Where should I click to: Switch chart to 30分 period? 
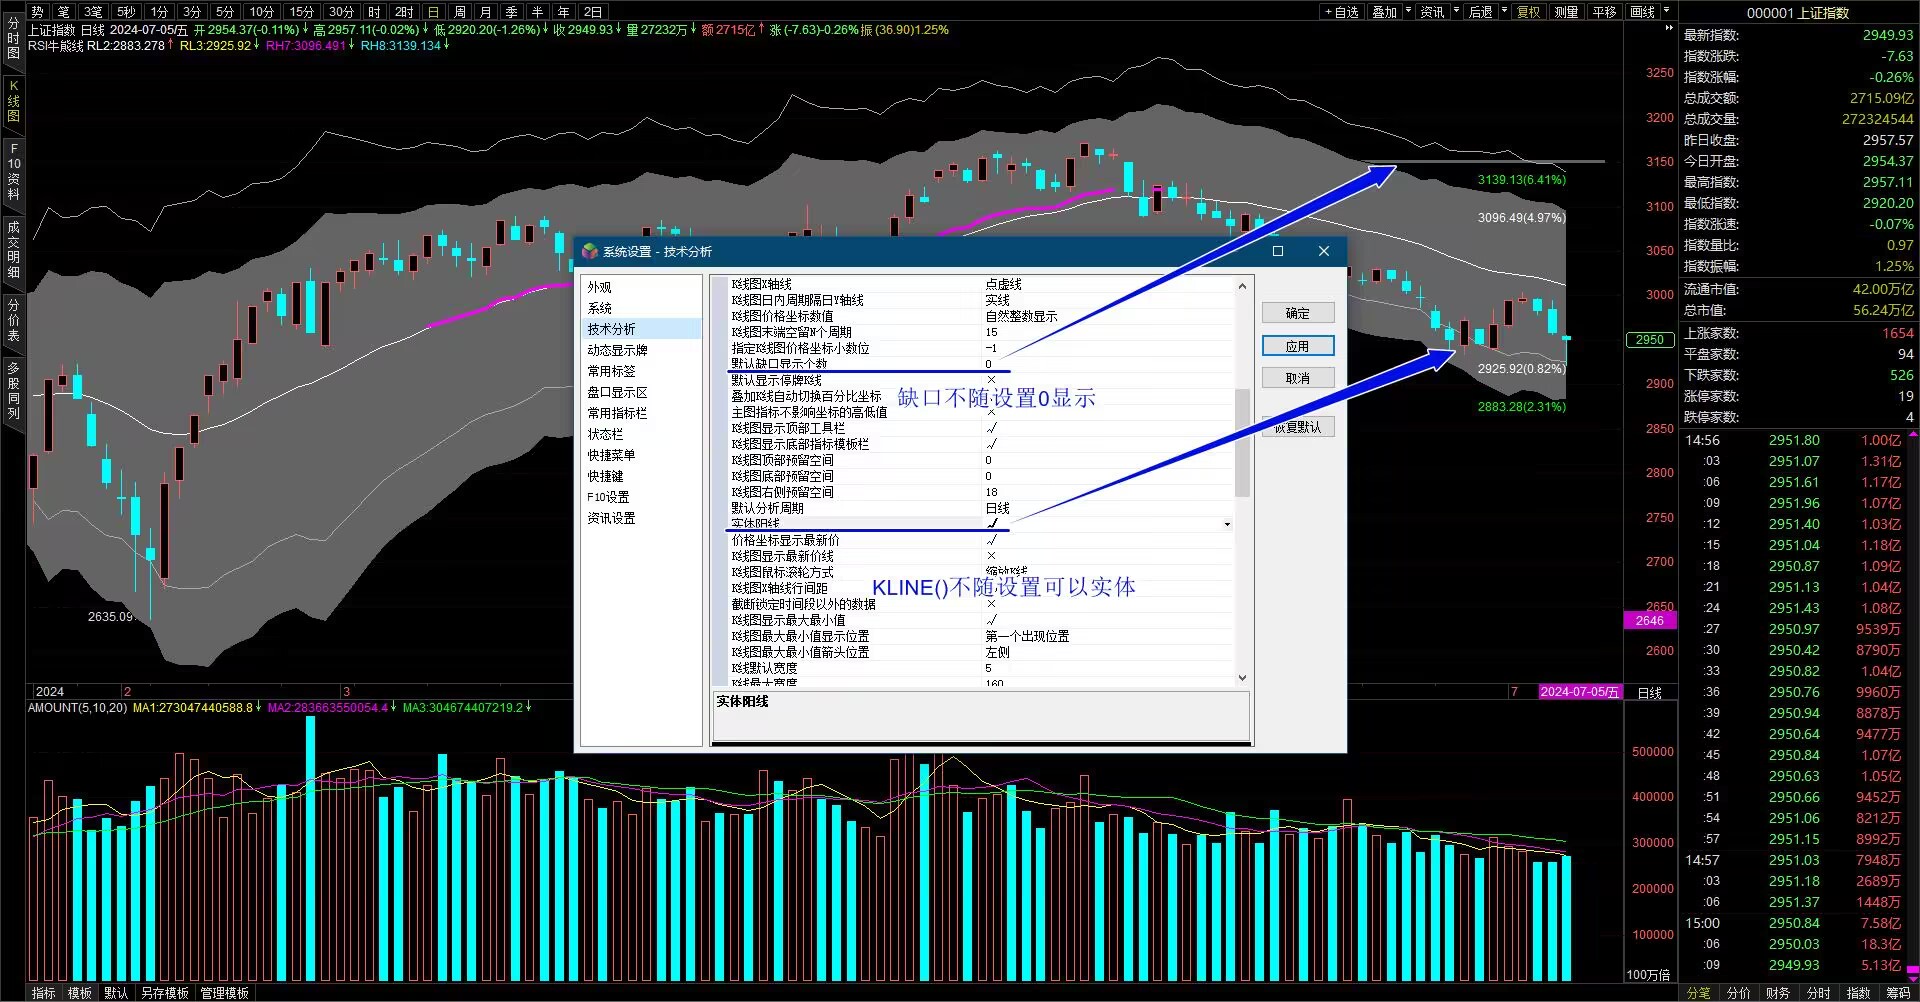point(342,12)
